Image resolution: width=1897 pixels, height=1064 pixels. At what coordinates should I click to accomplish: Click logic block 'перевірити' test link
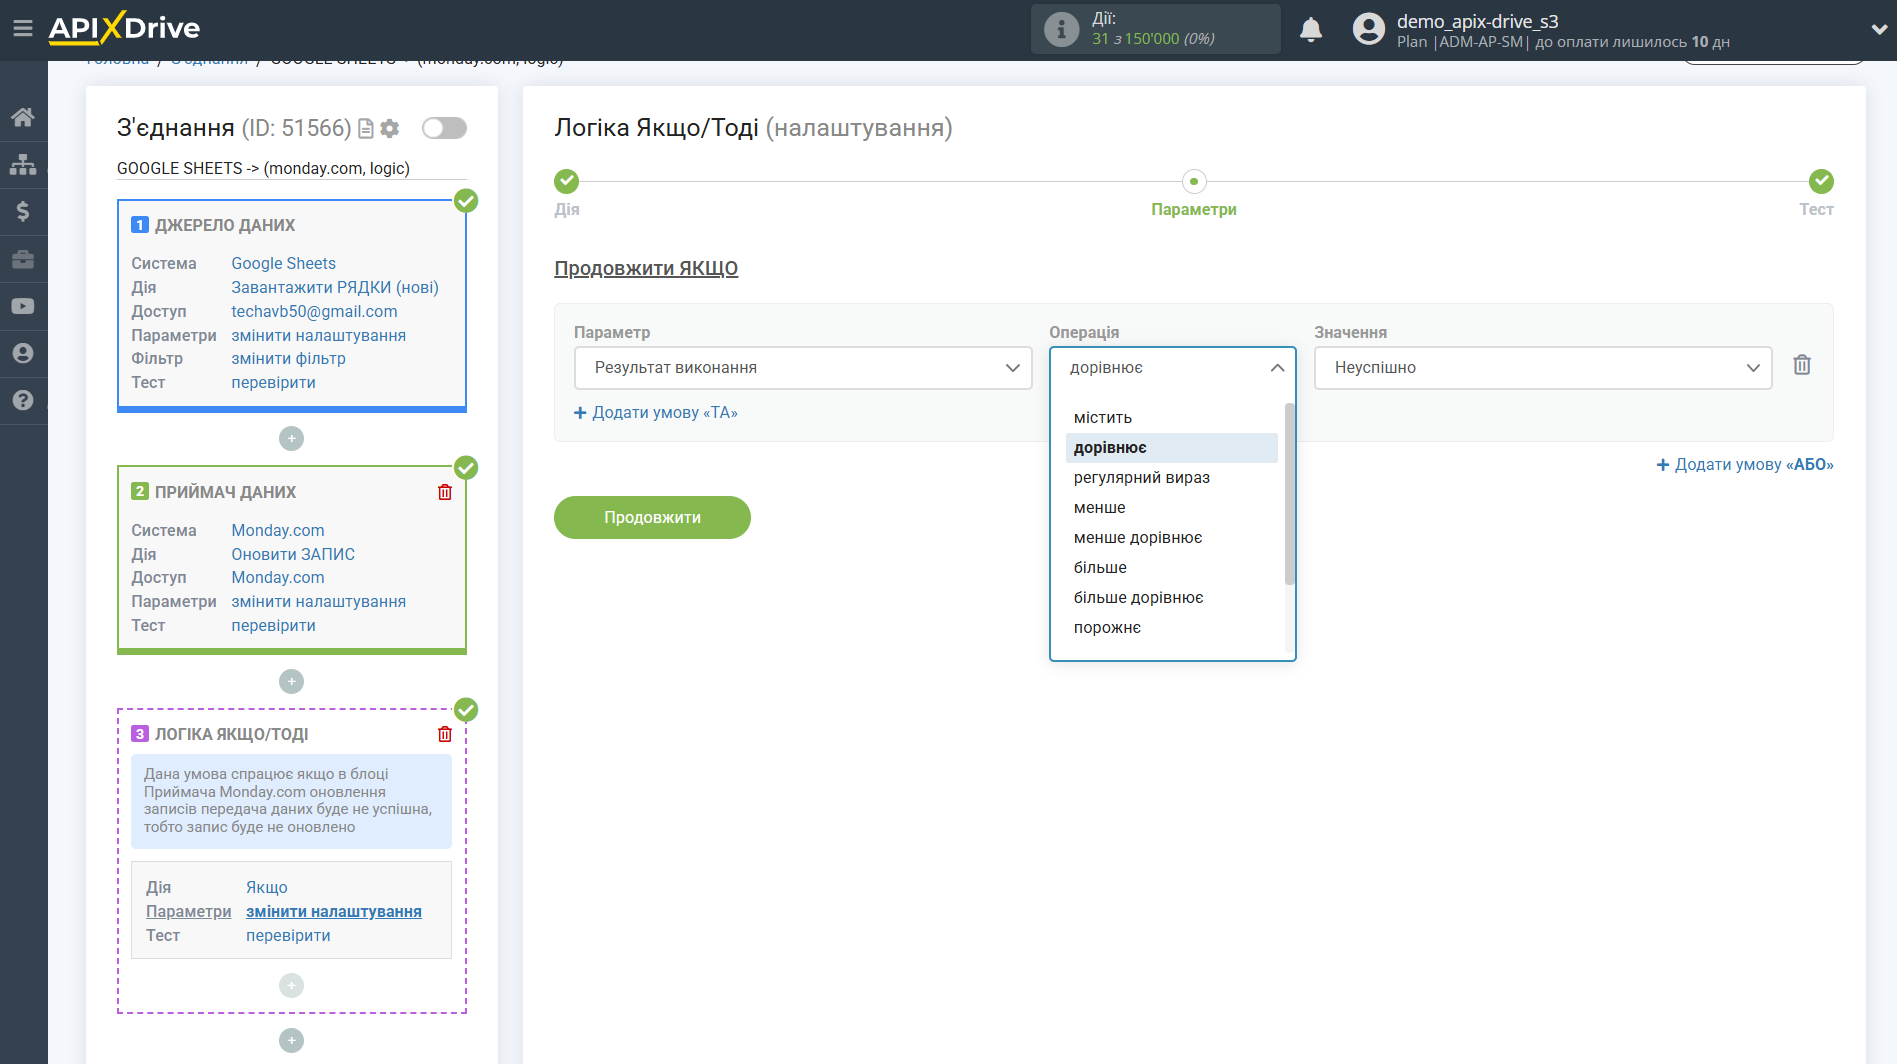click(x=288, y=935)
